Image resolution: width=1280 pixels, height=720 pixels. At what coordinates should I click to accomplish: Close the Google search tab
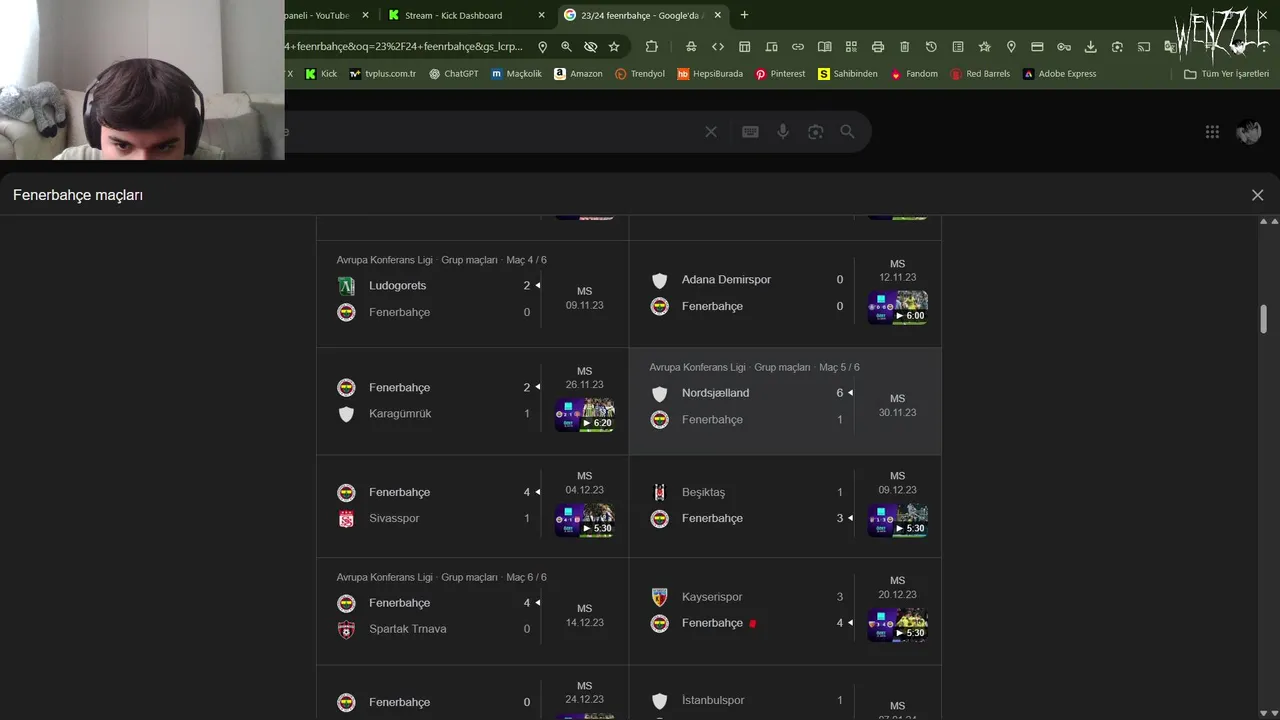[x=717, y=15]
